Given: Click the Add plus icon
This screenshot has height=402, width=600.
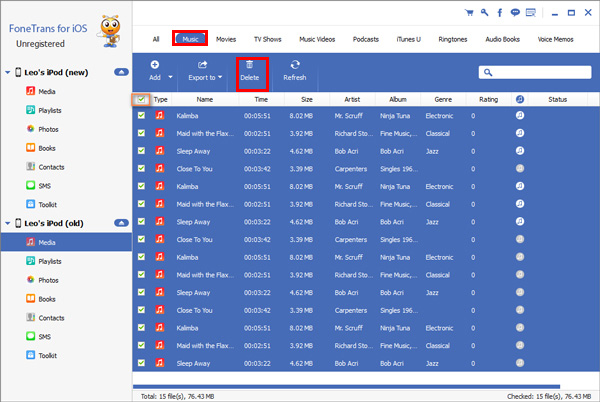Looking at the screenshot, I should coord(155,64).
